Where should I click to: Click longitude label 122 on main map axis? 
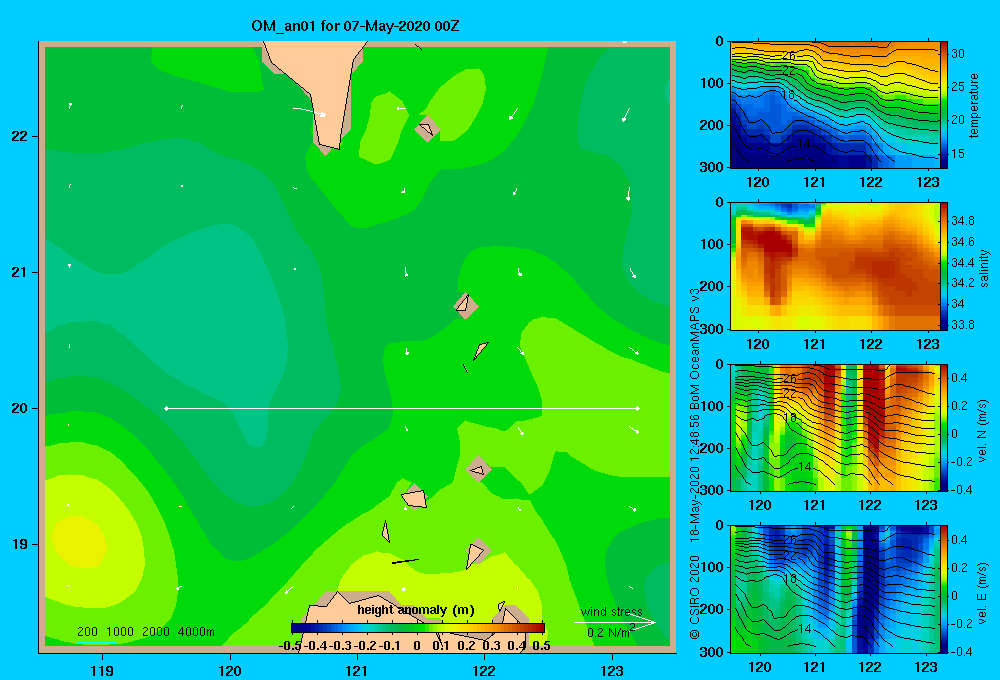click(x=484, y=670)
